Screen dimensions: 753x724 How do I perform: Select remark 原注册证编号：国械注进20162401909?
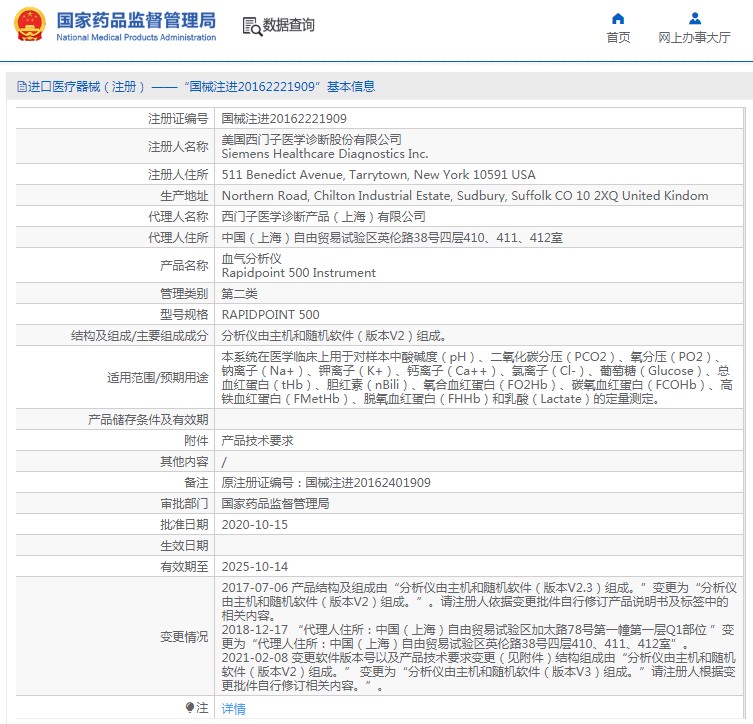pos(326,483)
